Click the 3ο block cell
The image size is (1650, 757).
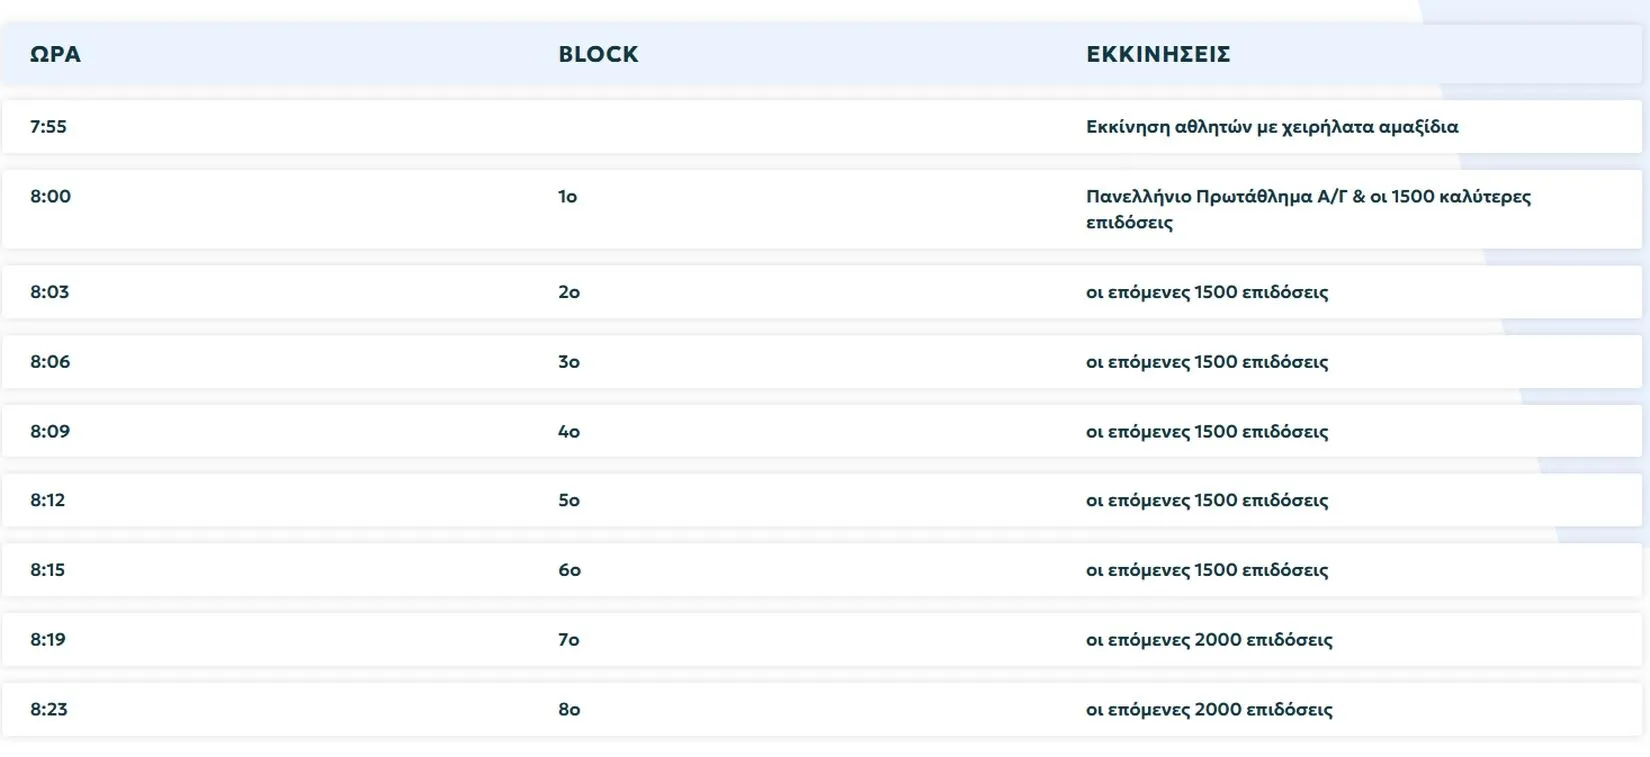coord(569,362)
